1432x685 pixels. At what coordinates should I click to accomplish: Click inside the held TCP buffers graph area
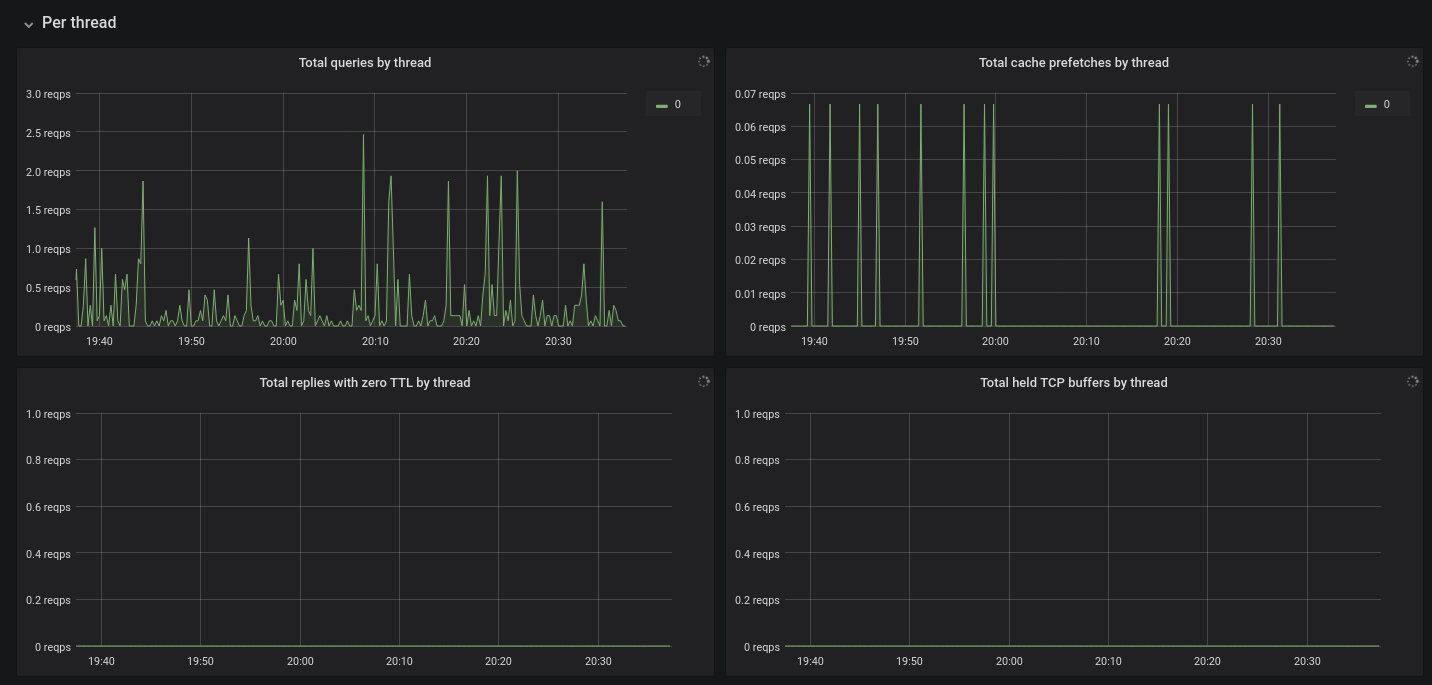pyautogui.click(x=1082, y=530)
